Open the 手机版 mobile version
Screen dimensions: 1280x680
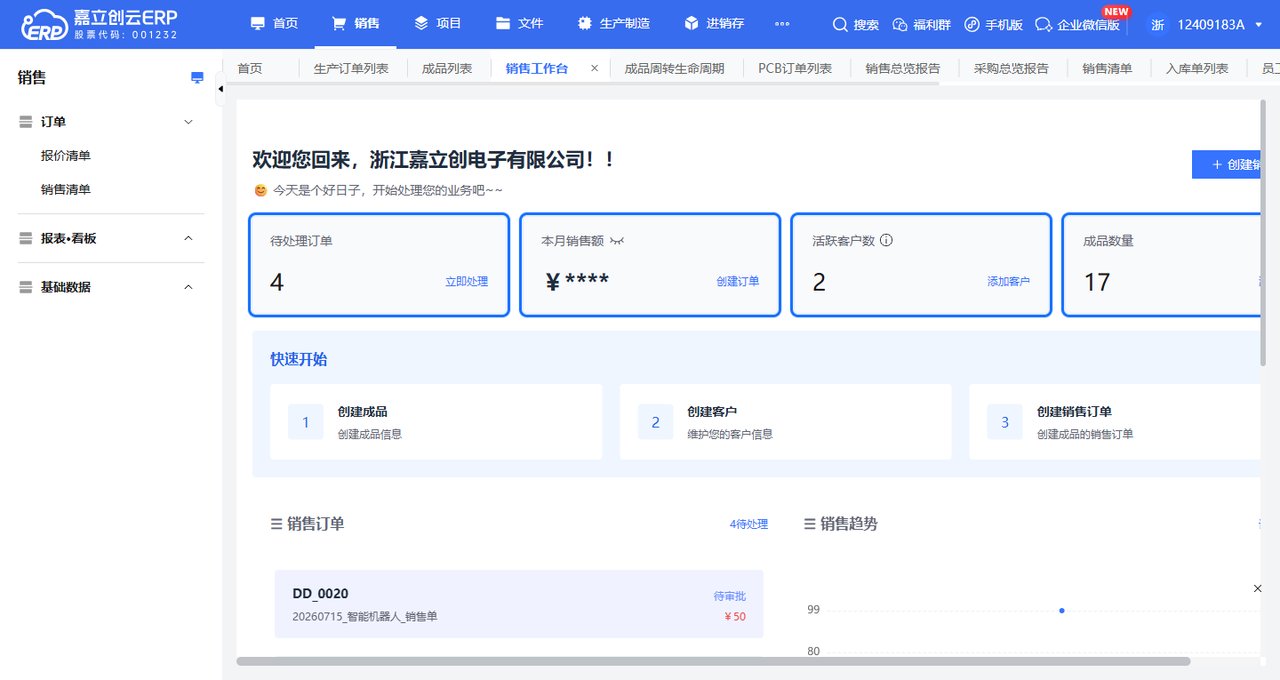(993, 24)
